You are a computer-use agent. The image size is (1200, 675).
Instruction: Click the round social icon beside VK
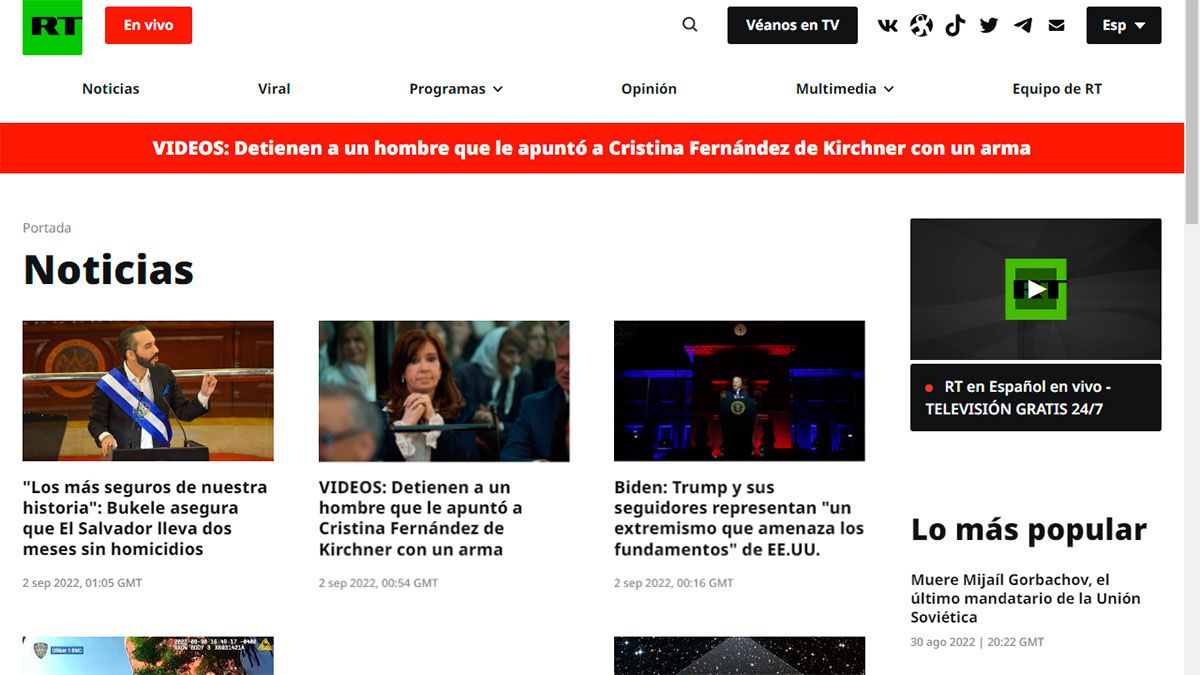pos(921,26)
